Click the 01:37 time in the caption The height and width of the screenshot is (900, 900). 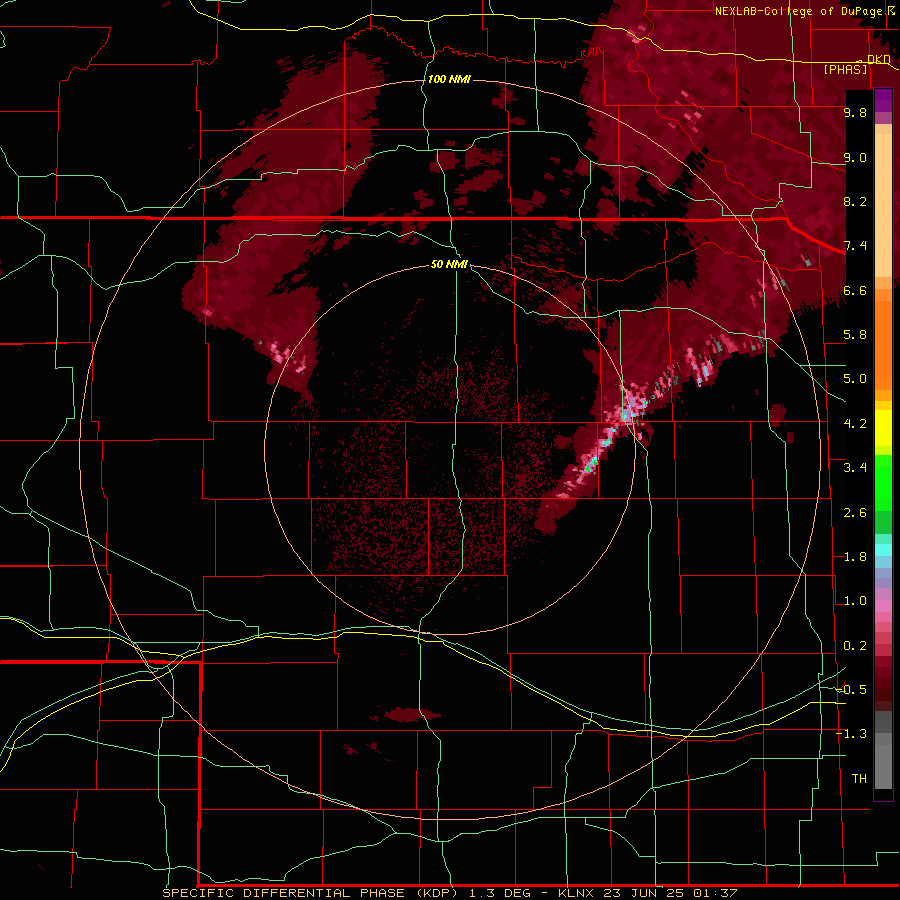point(715,893)
